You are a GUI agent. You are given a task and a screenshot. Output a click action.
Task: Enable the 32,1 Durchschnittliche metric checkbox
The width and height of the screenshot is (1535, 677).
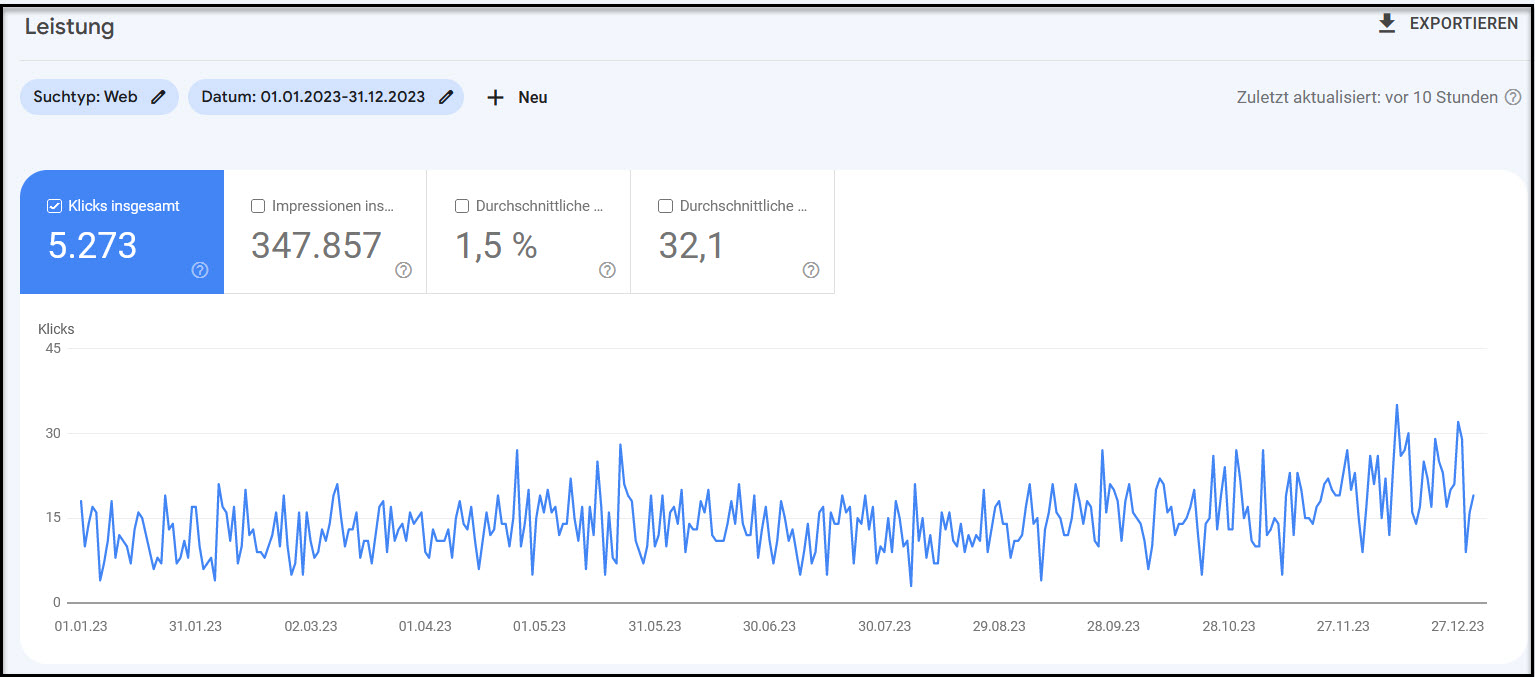(x=665, y=206)
